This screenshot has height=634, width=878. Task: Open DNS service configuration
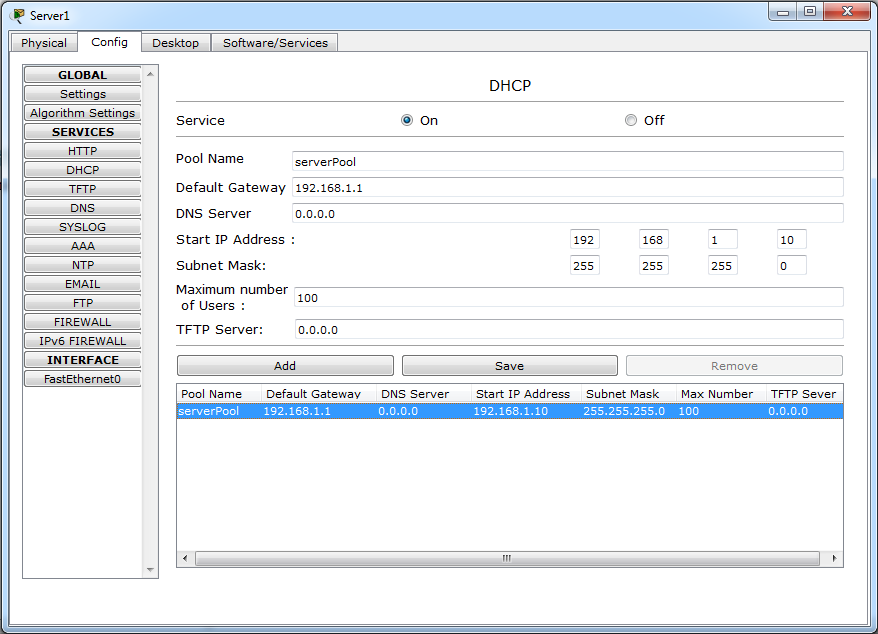click(x=82, y=207)
